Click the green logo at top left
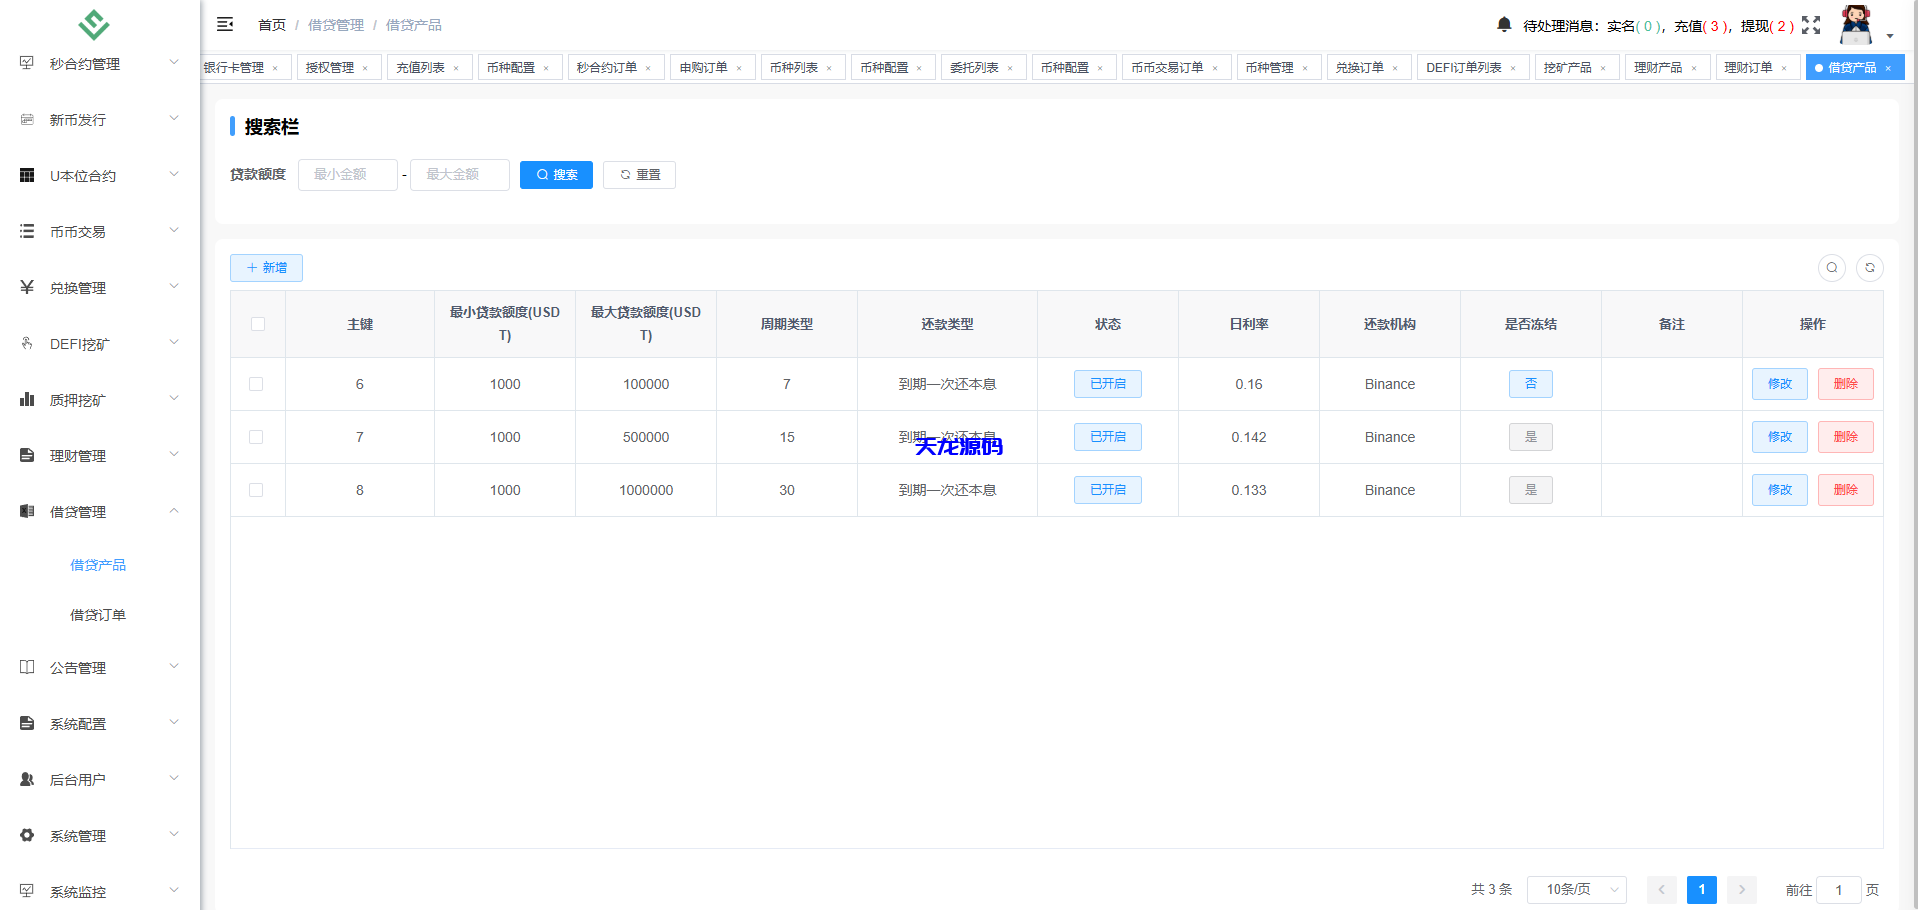This screenshot has width=1918, height=910. point(94,25)
